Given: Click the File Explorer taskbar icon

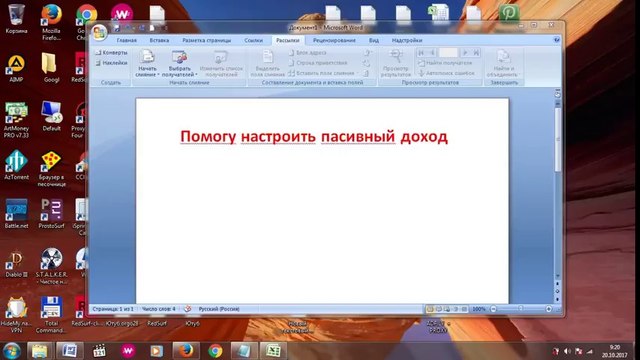Looking at the screenshot, I should (x=40, y=351).
